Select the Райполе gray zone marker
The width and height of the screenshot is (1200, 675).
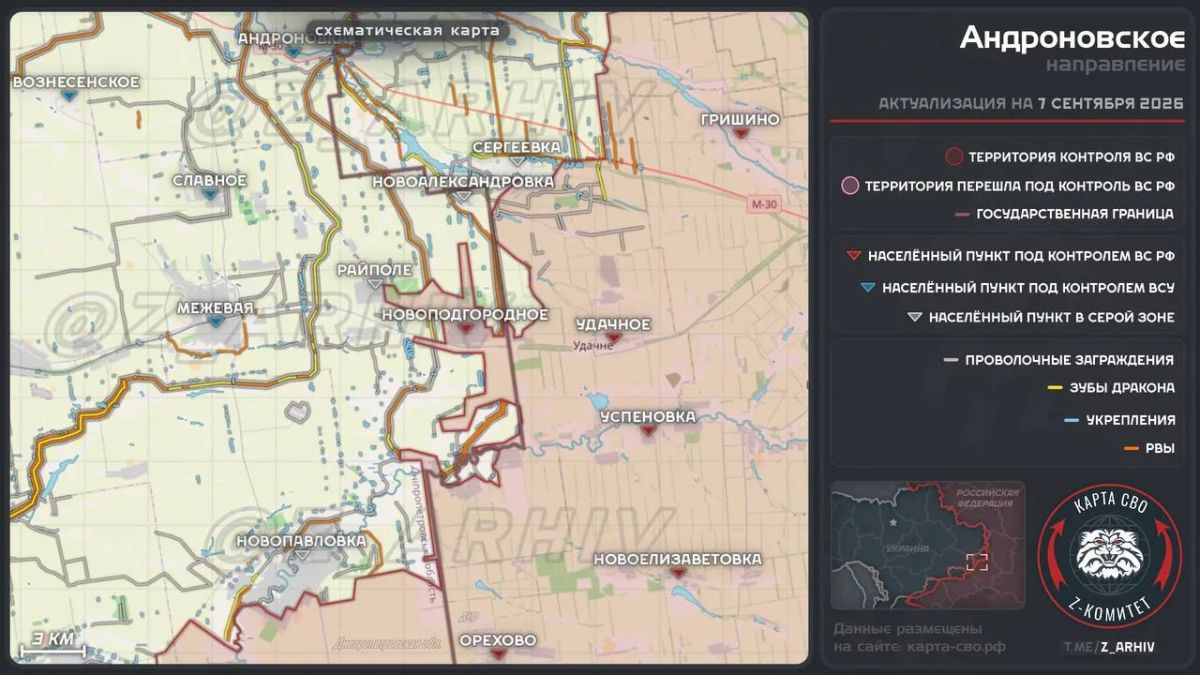(375, 285)
